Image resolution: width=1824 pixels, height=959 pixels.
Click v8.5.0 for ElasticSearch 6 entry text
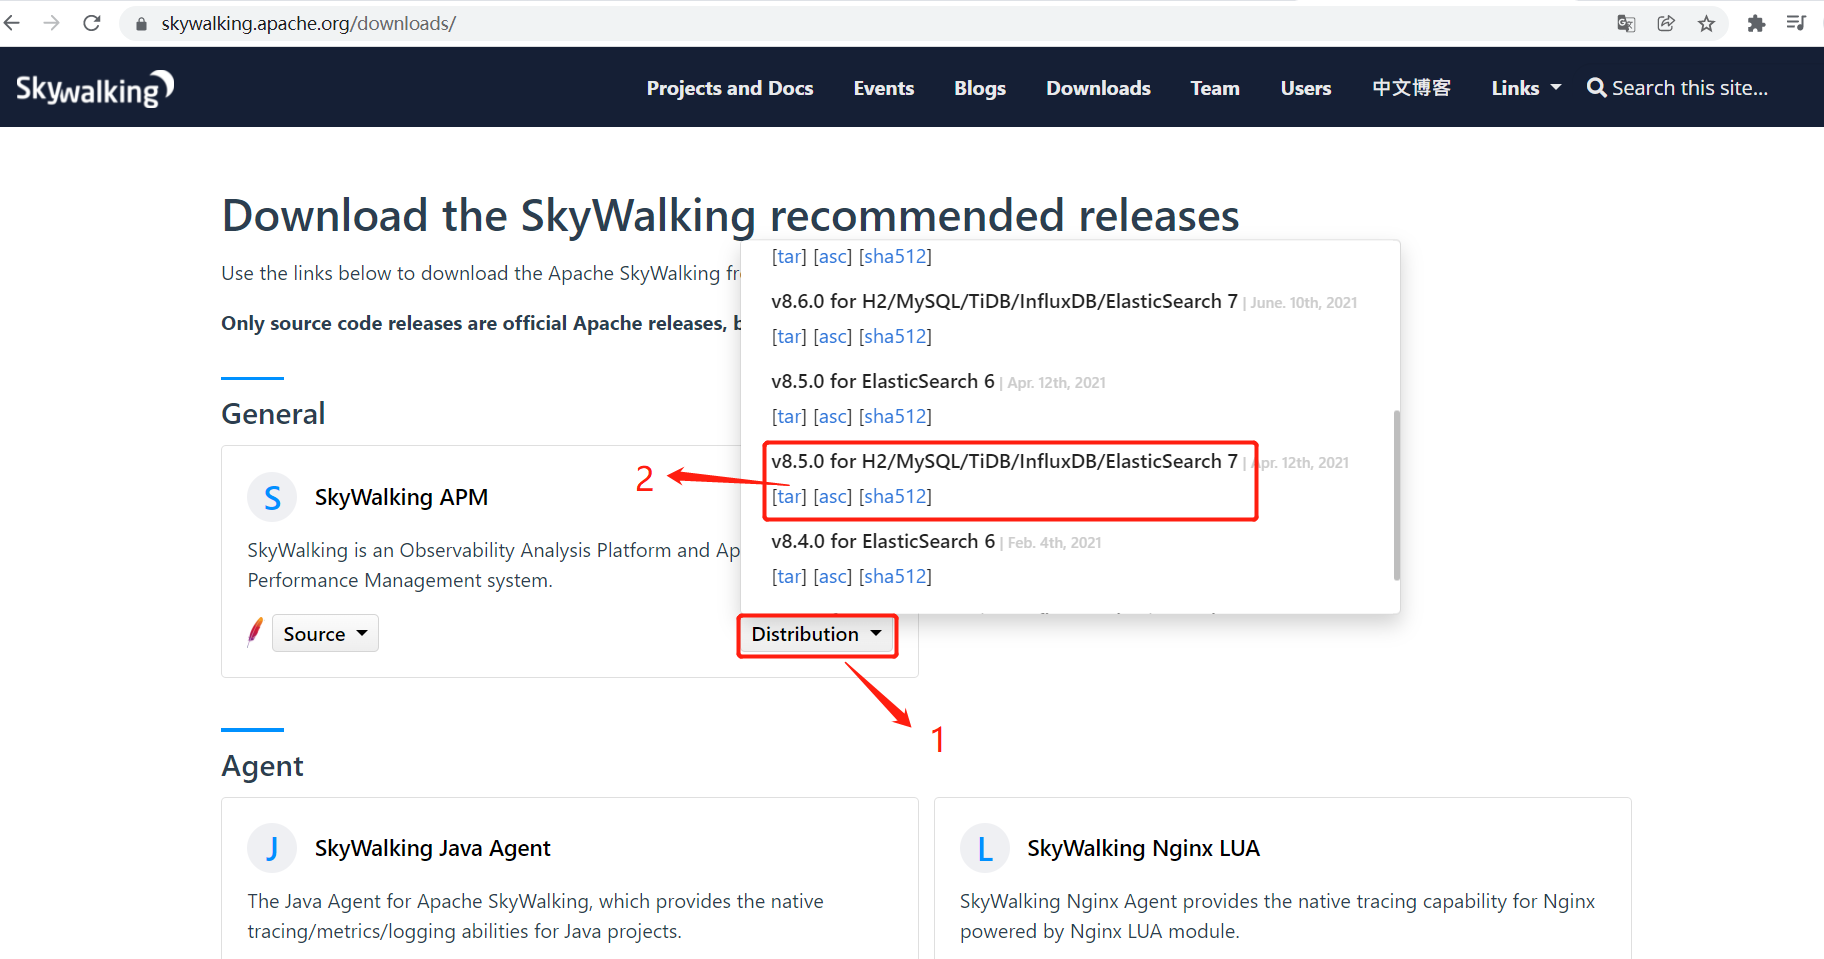[883, 381]
